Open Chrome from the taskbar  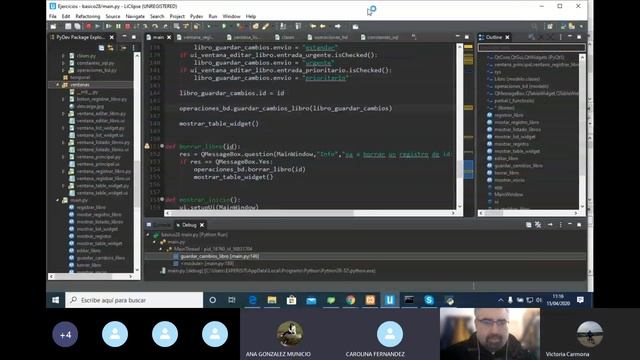(350, 300)
